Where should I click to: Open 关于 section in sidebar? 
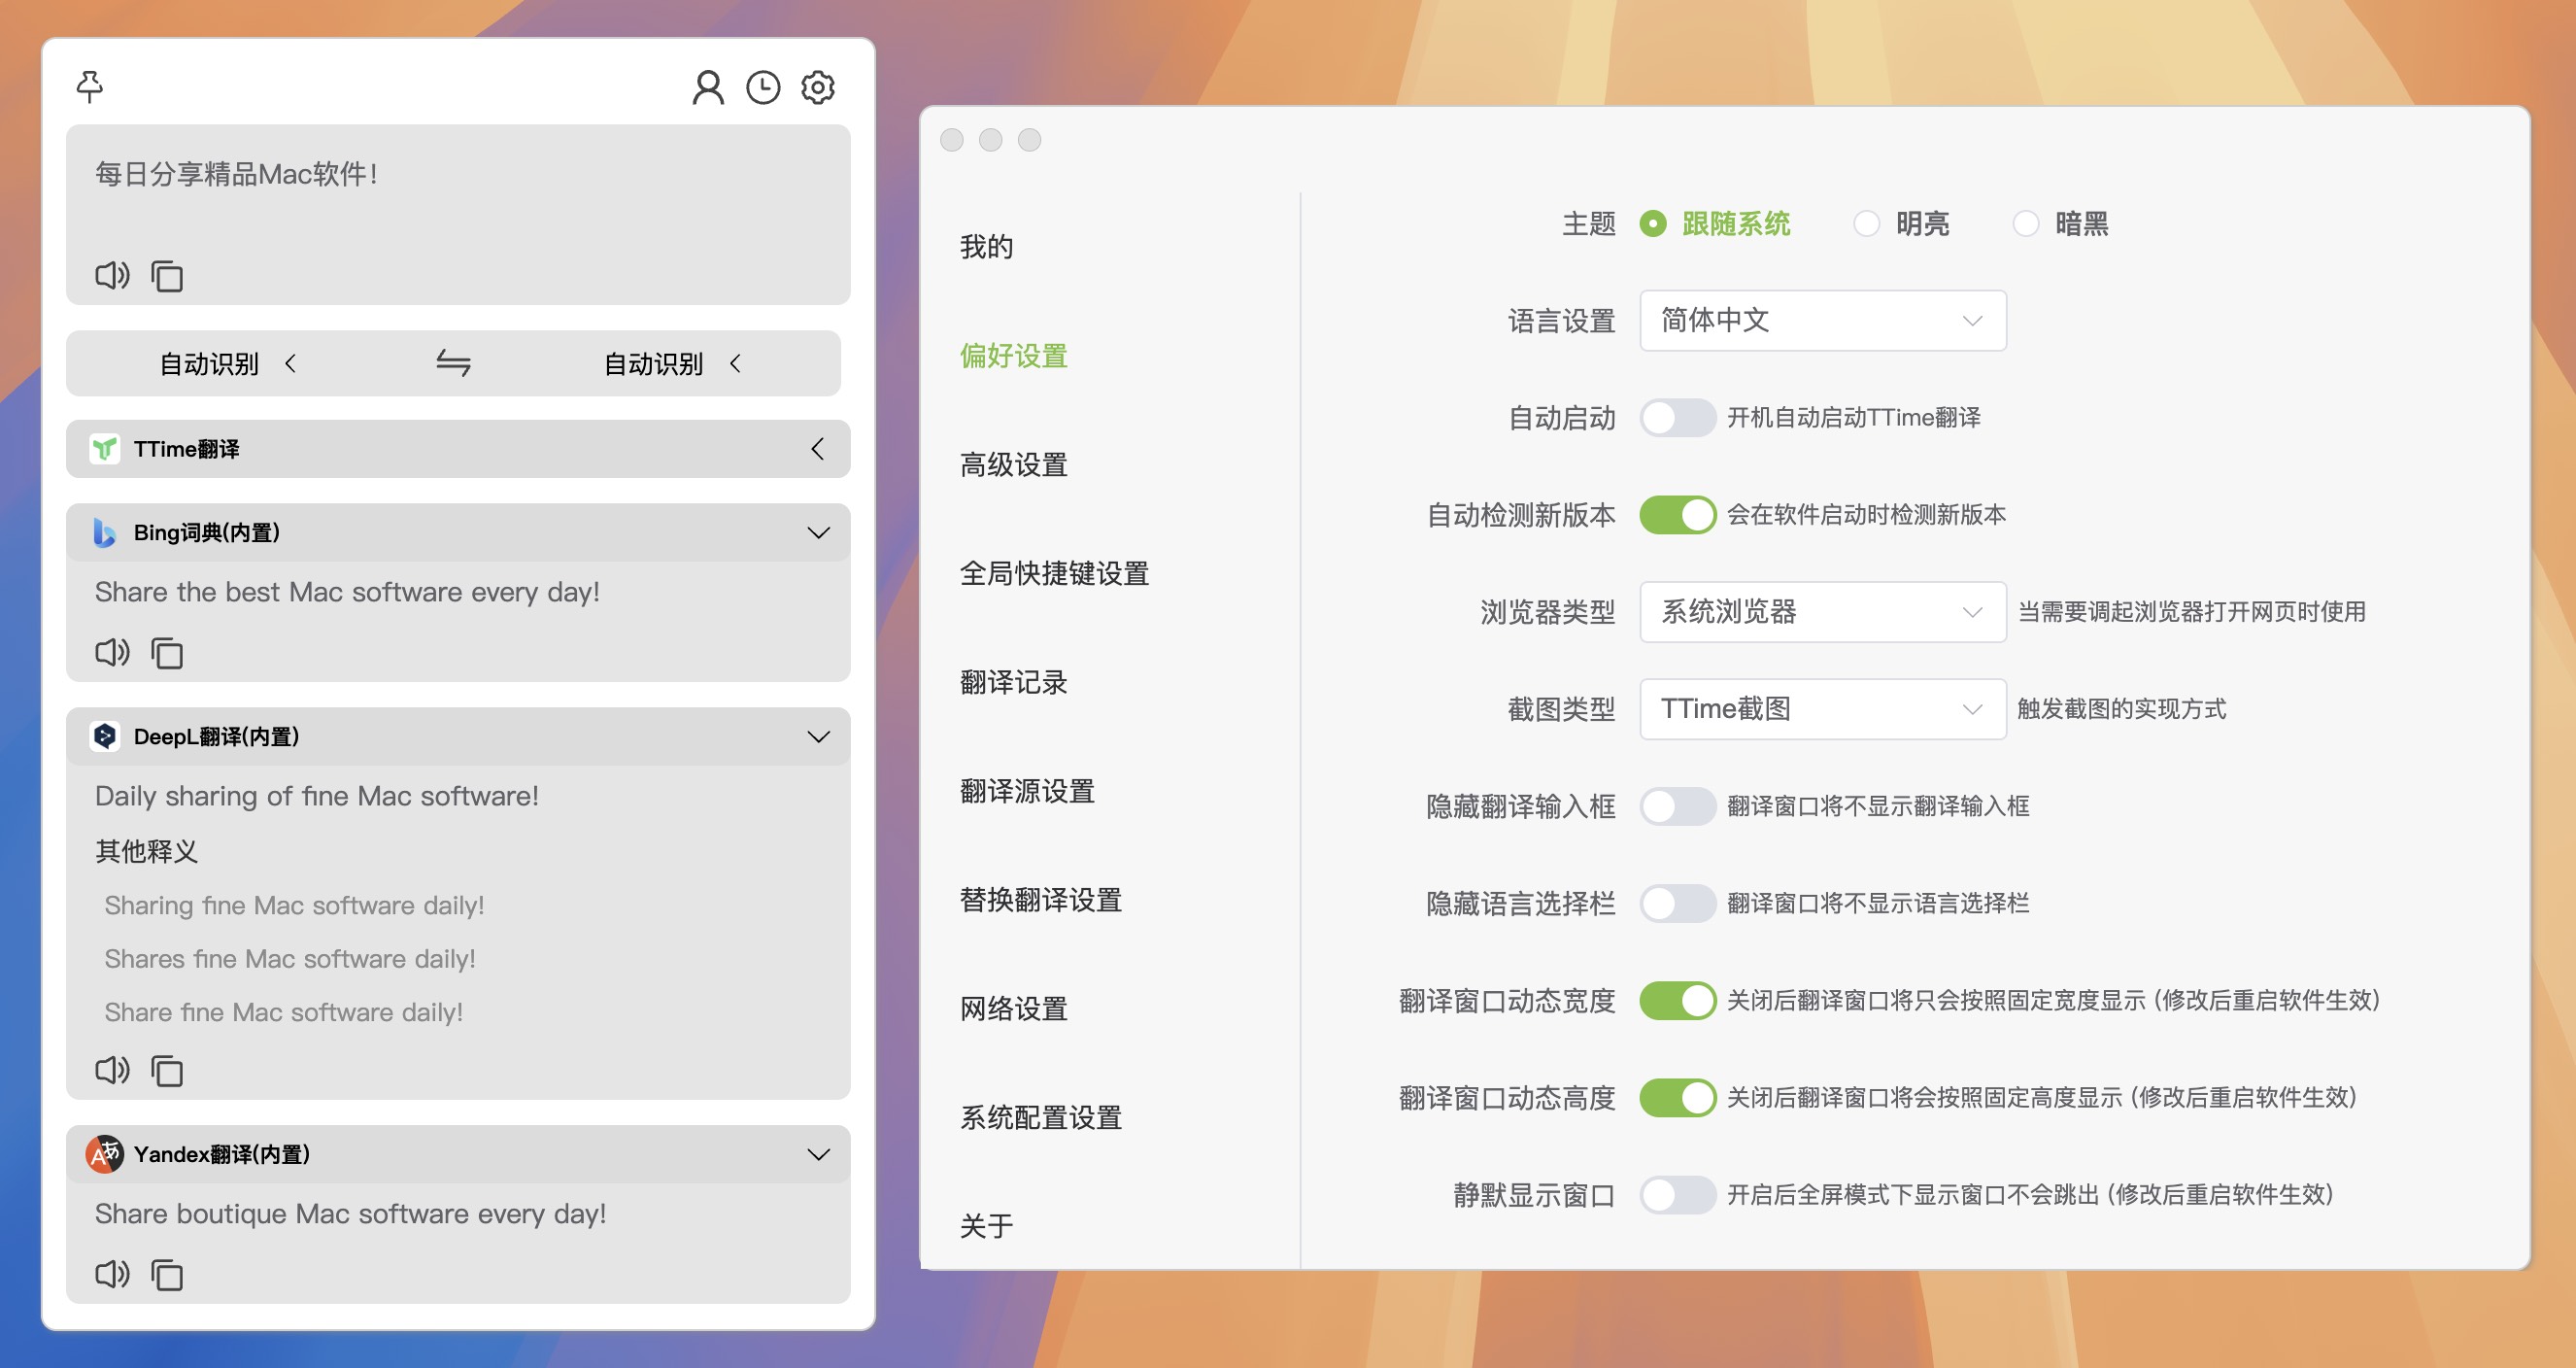[x=986, y=1226]
